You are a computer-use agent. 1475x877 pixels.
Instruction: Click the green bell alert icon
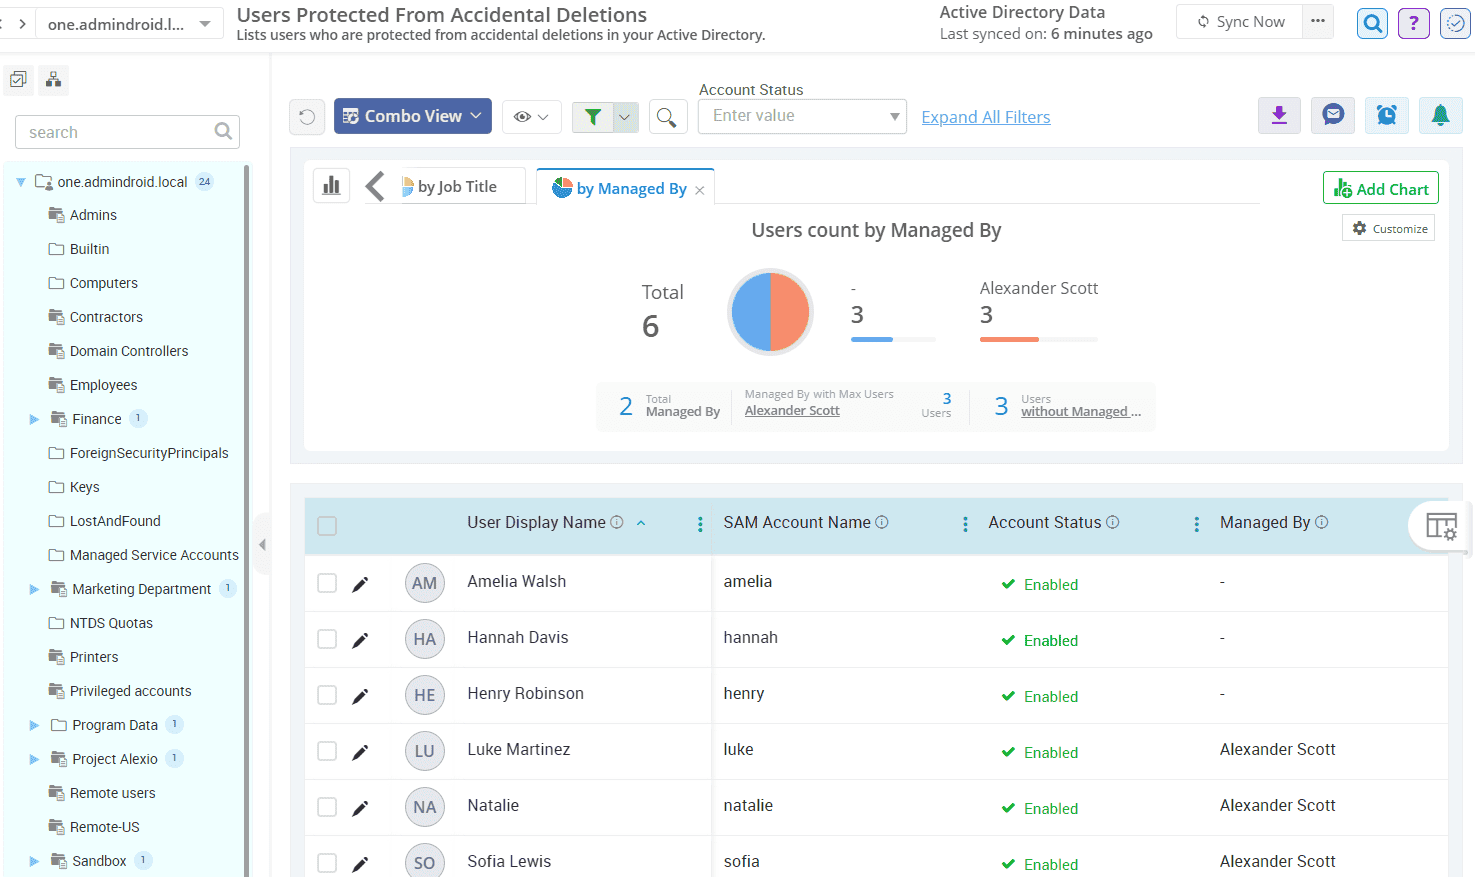(1440, 116)
